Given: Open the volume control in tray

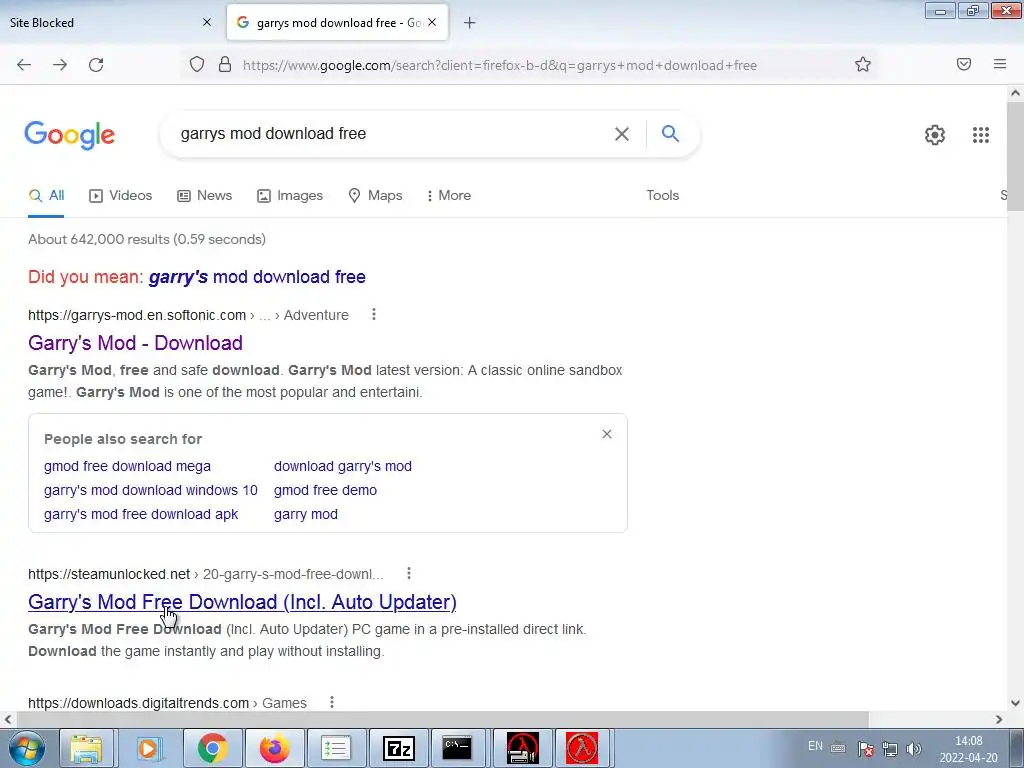Looking at the screenshot, I should (914, 749).
